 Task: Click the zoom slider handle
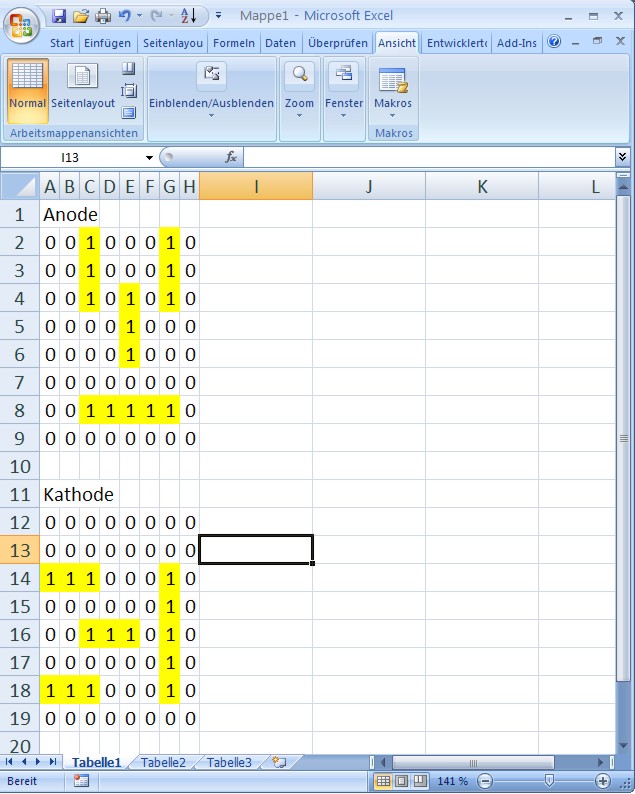[x=549, y=780]
